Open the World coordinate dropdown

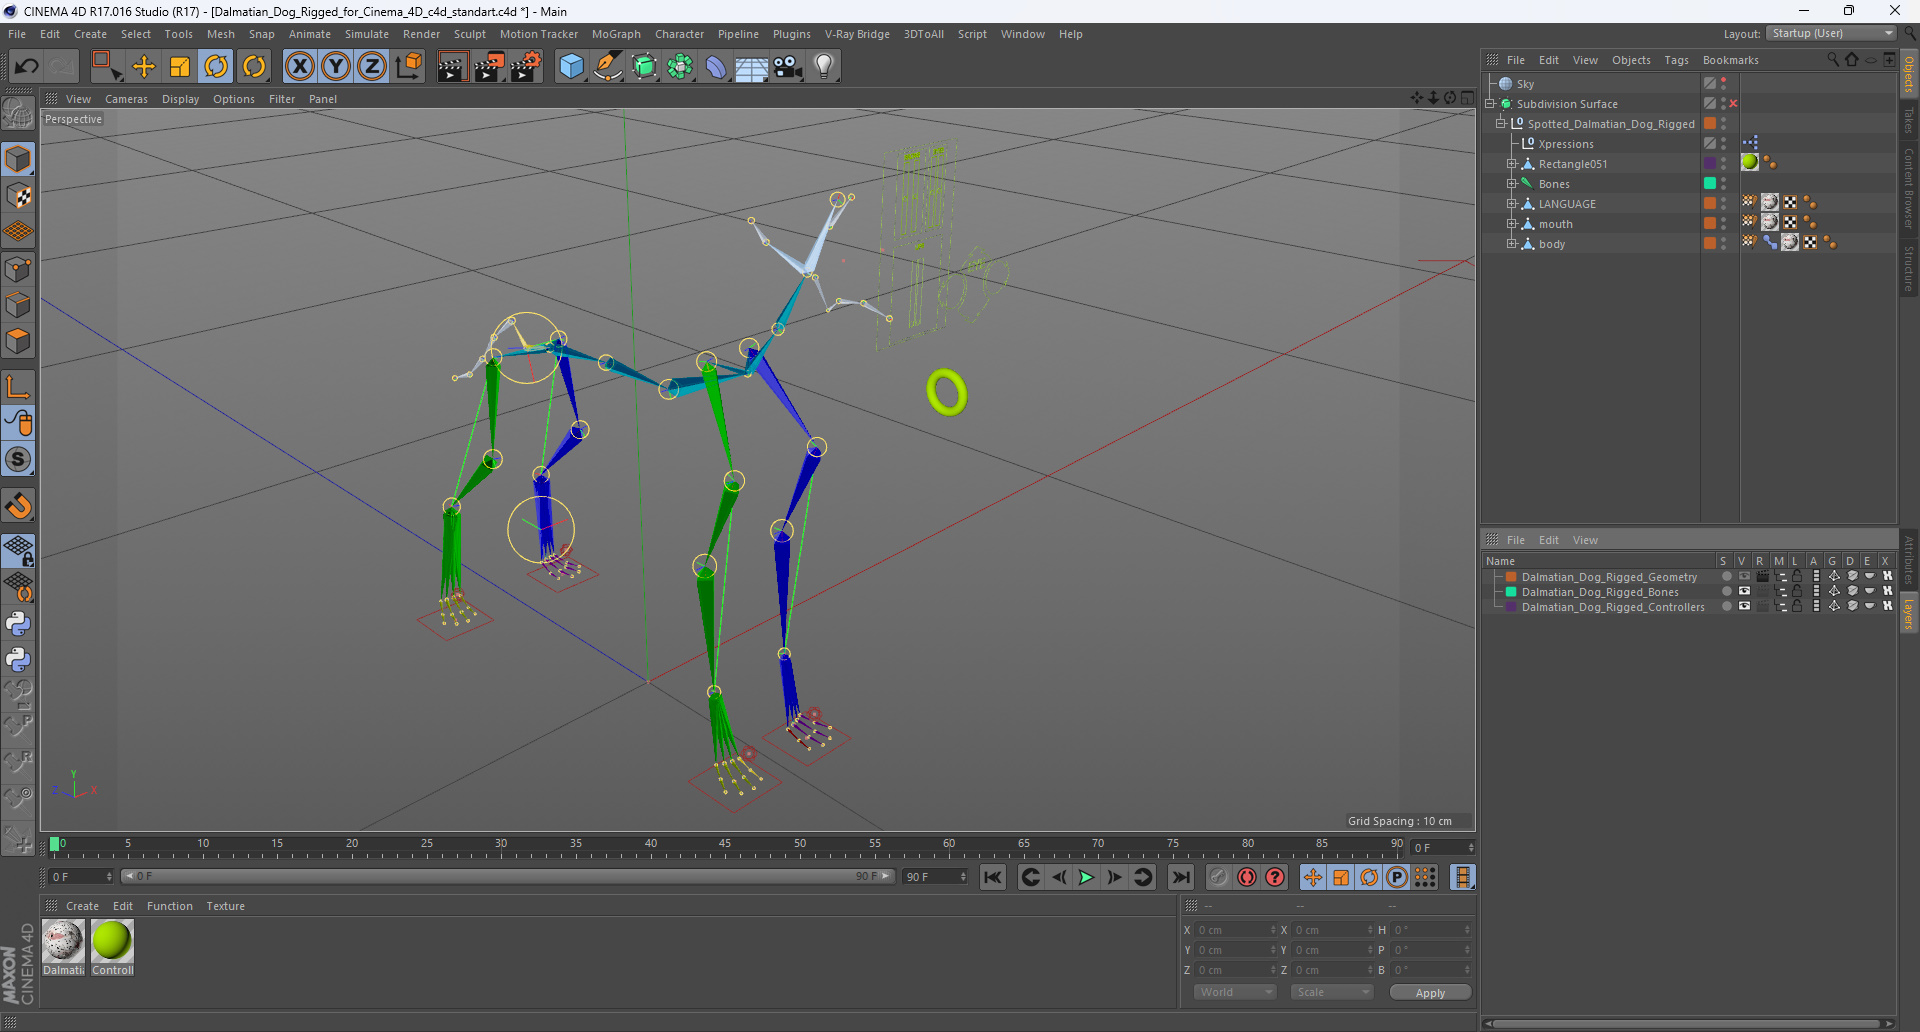[1235, 992]
